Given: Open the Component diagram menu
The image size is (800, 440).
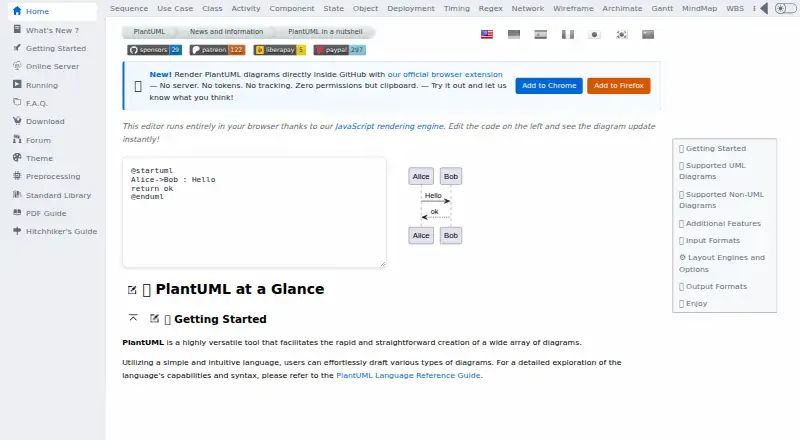Looking at the screenshot, I should click(292, 9).
